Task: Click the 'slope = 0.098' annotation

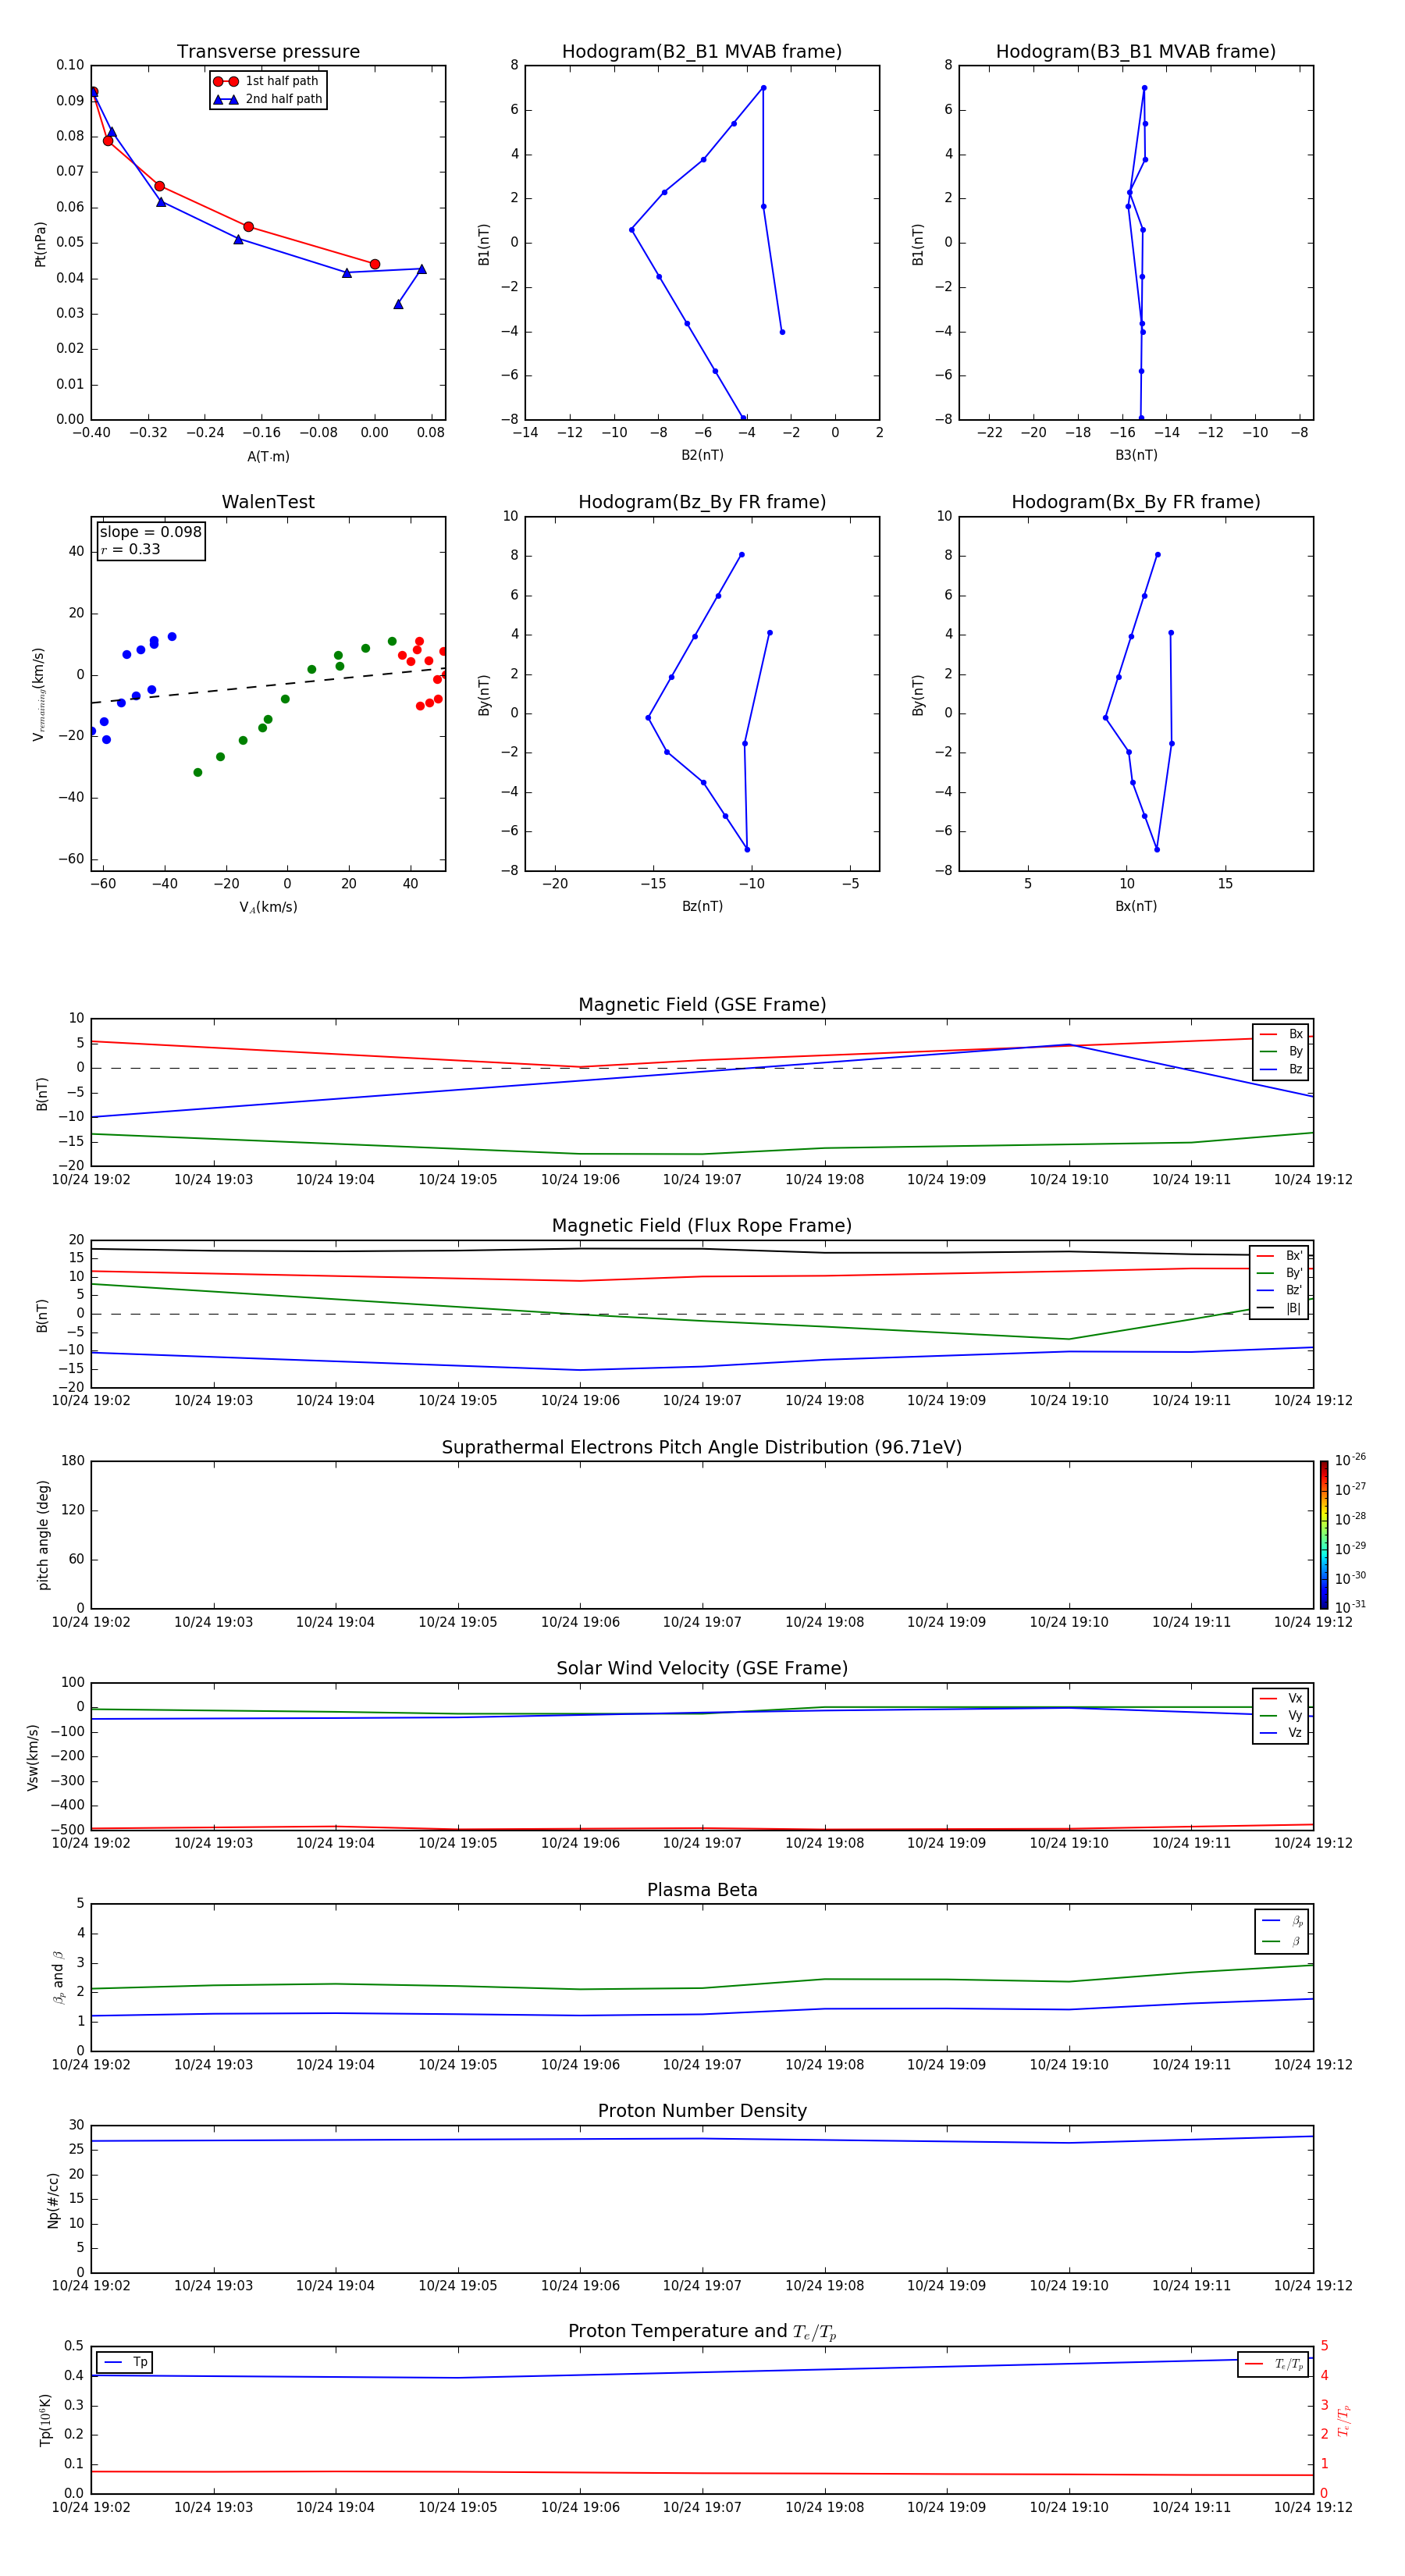Action: 151,532
